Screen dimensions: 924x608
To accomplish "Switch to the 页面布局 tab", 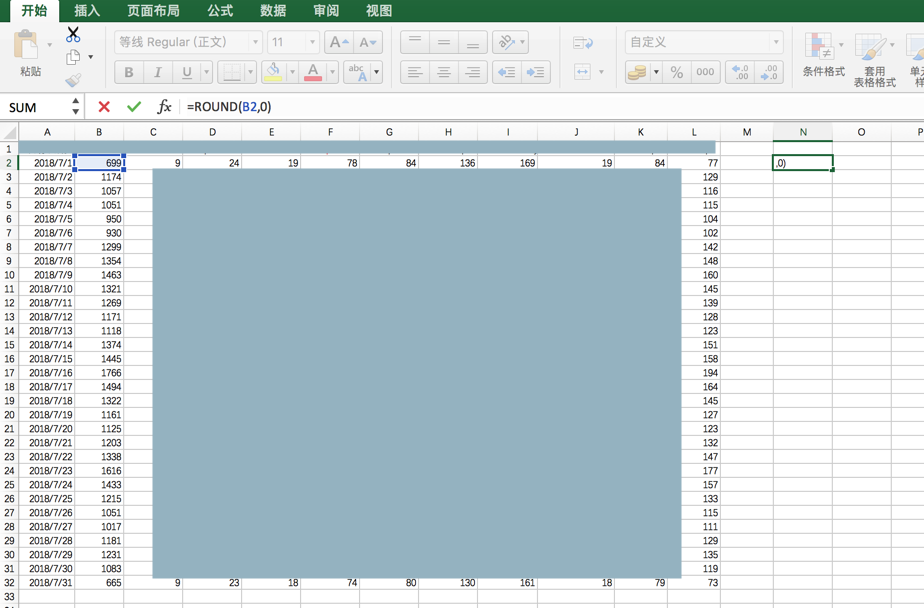I will click(153, 11).
